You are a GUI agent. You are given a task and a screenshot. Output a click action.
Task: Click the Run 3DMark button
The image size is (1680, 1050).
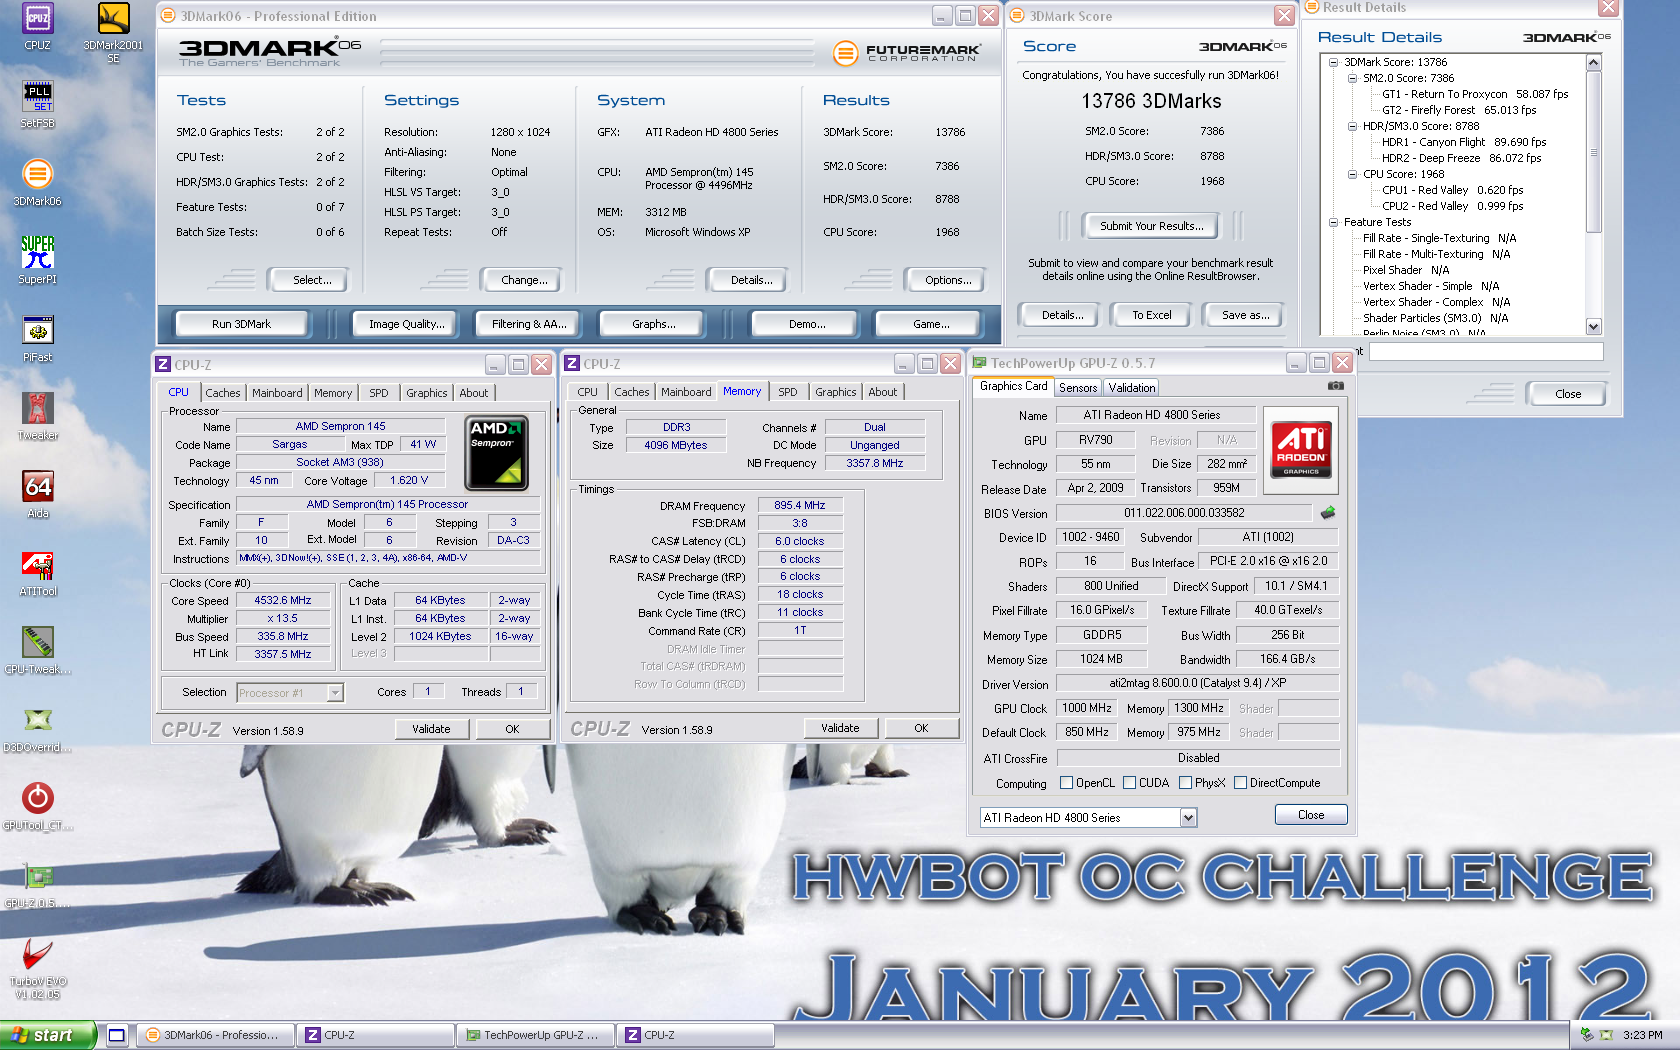pos(241,324)
